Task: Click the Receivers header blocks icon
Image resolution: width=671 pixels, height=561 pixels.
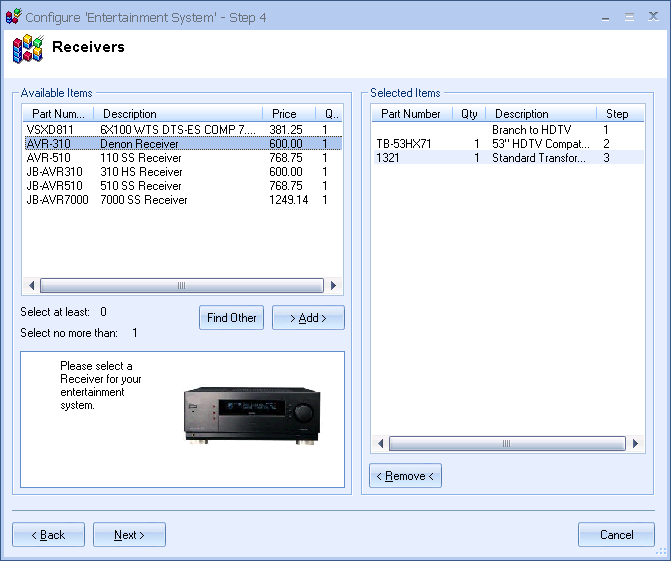Action: point(27,49)
